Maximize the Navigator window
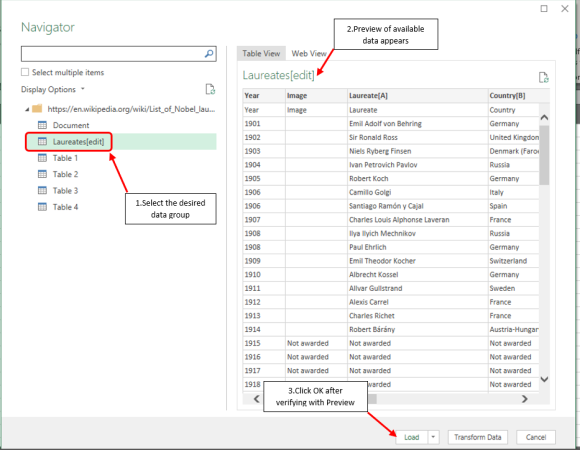This screenshot has height=450, width=580. (x=544, y=9)
